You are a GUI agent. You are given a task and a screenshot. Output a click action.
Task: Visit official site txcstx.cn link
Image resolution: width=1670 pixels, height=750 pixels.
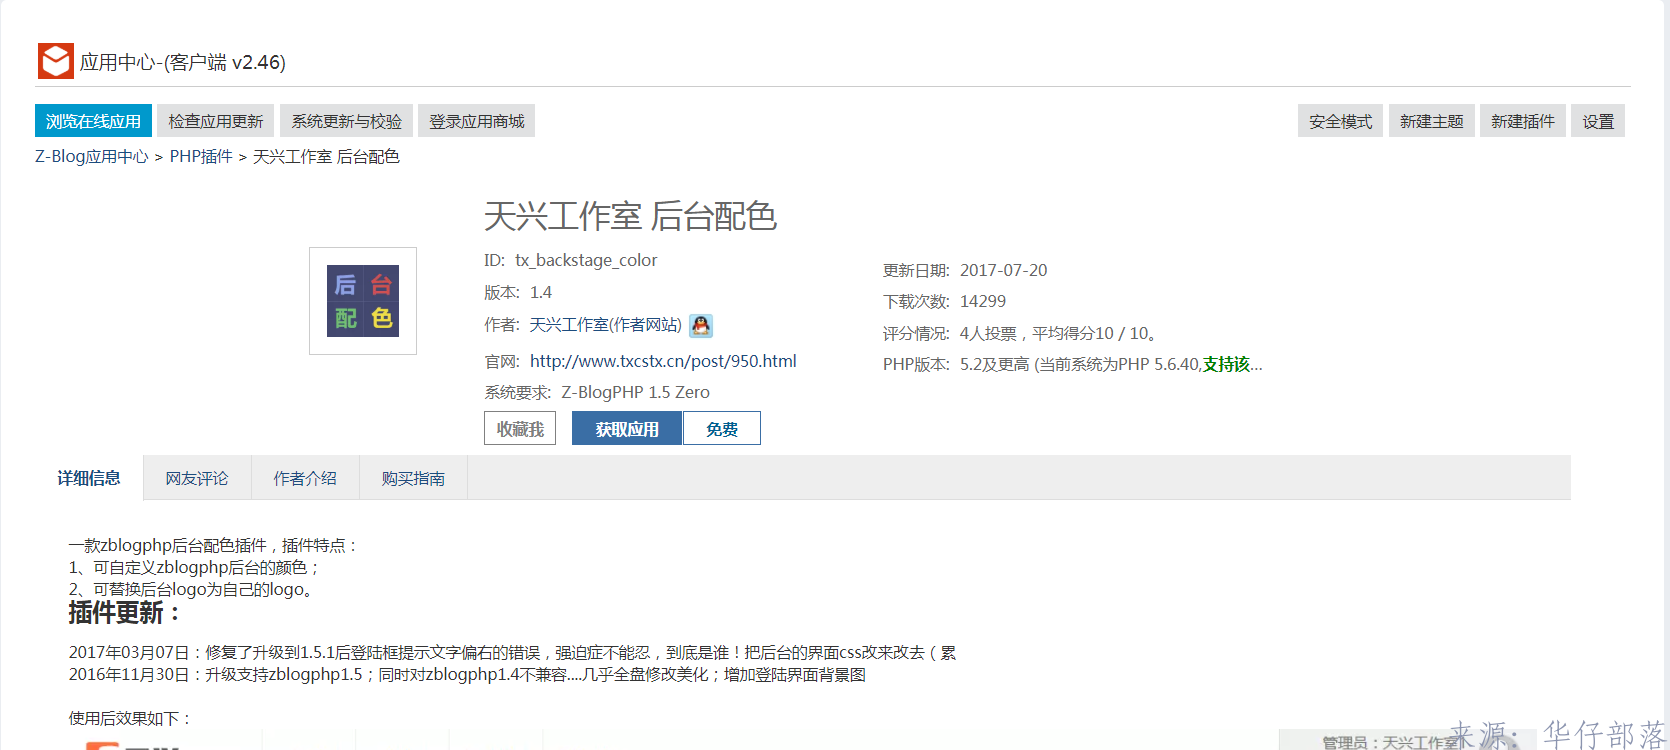[x=663, y=361]
